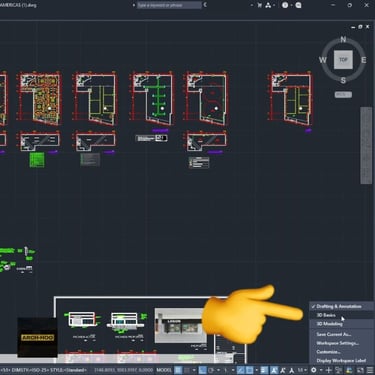Click floor plan with orange furniture layout
This screenshot has width=375, height=375.
(x=40, y=98)
